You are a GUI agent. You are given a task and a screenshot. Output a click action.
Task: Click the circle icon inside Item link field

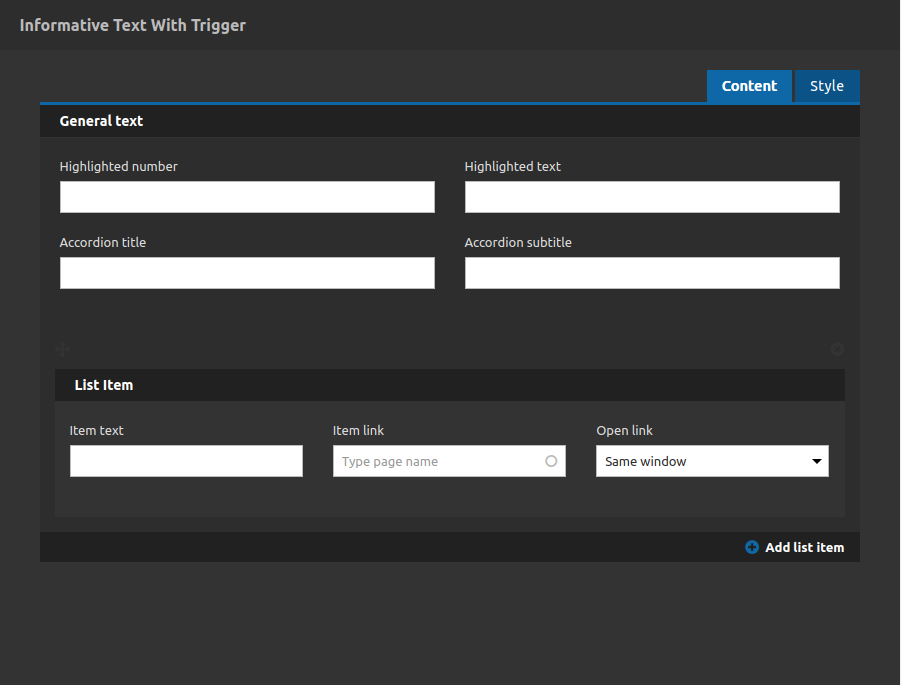click(551, 461)
